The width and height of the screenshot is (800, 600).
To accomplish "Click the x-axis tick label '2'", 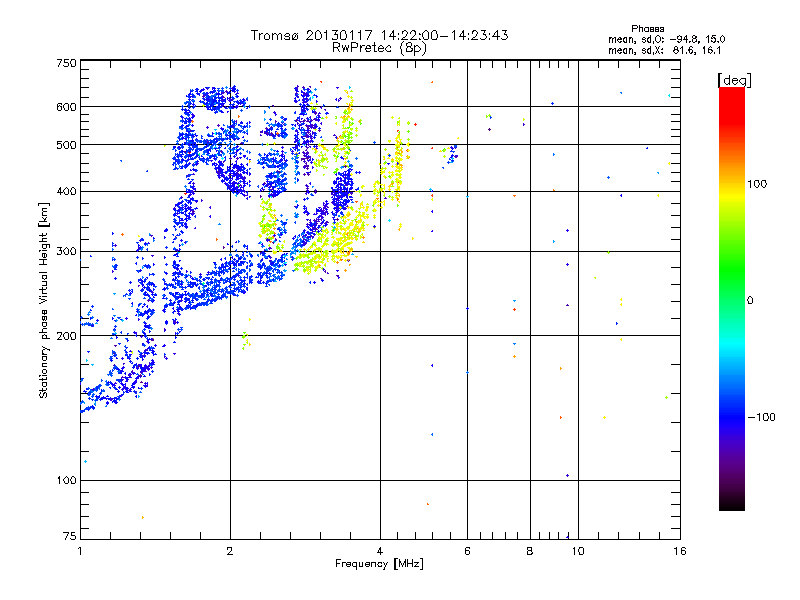I will point(230,551).
